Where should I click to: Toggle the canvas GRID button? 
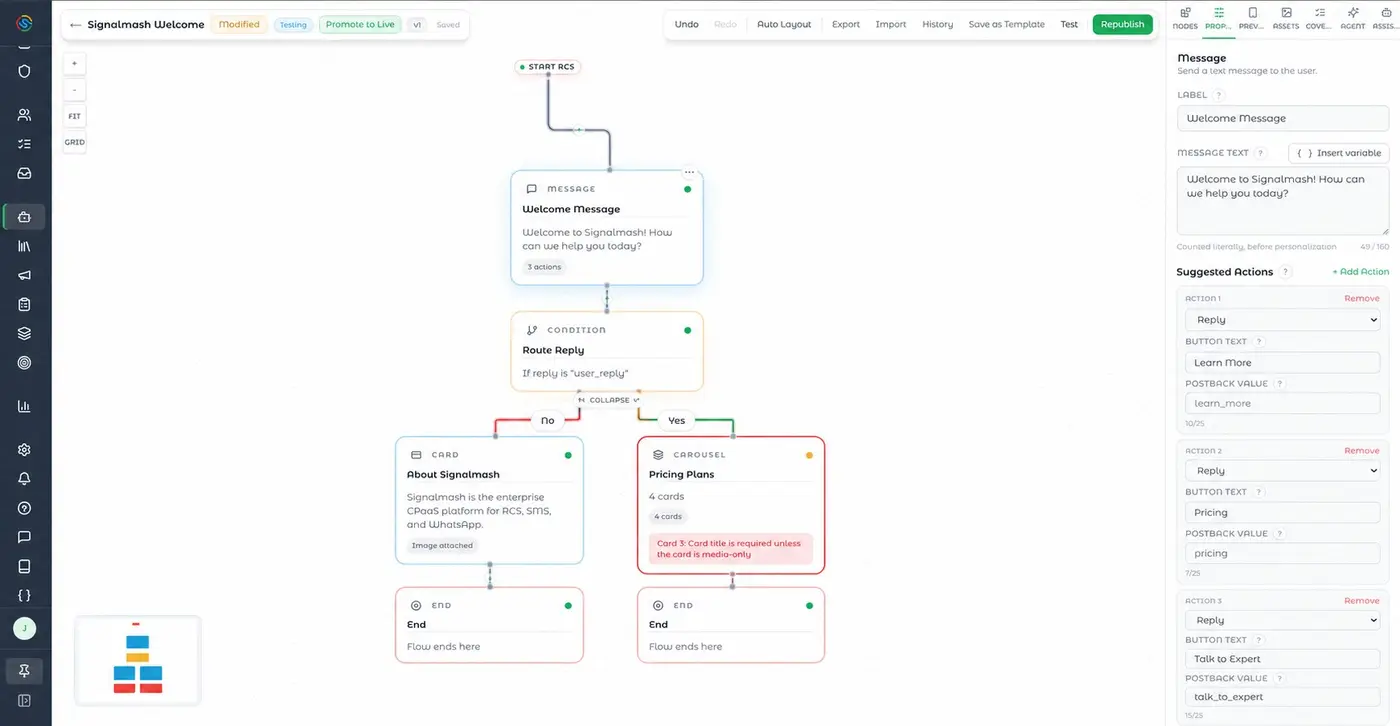75,142
